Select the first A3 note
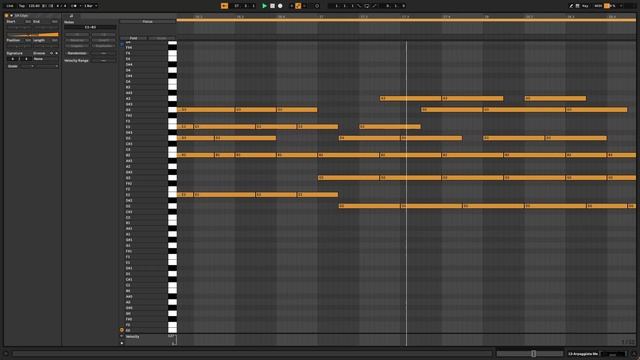 point(411,98)
